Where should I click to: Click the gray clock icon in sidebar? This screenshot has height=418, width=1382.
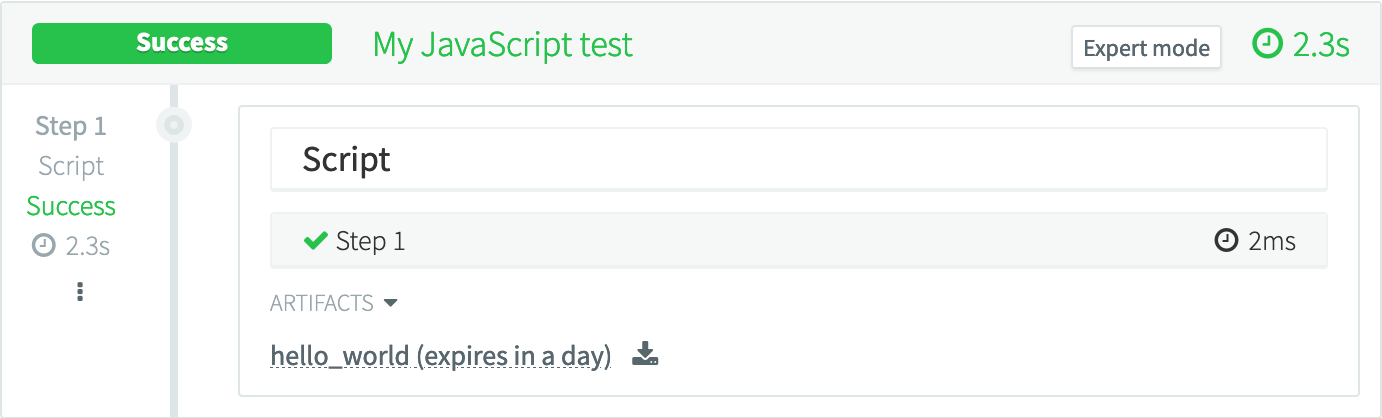pyautogui.click(x=43, y=246)
